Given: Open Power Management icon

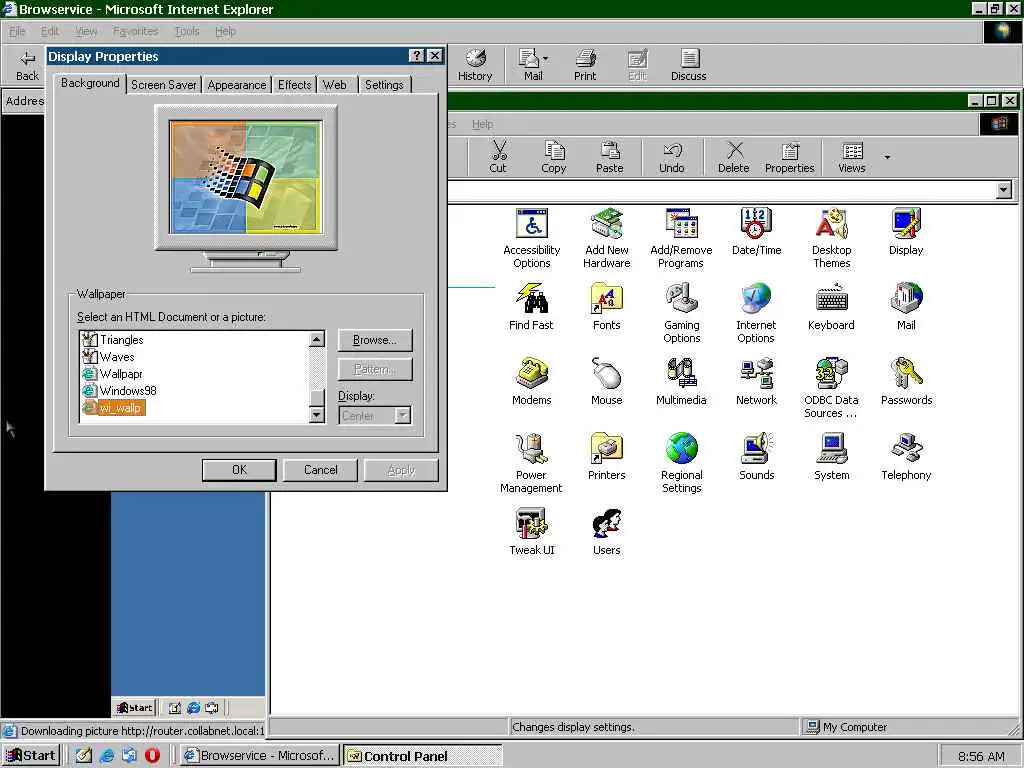Looking at the screenshot, I should point(531,463).
